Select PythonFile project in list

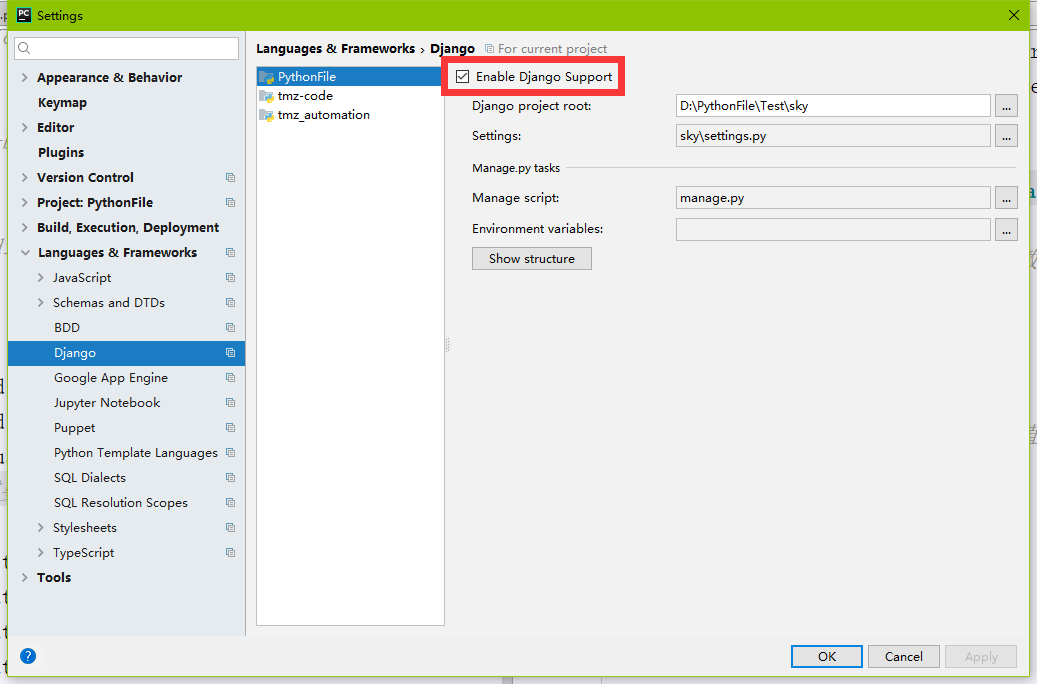tap(350, 77)
